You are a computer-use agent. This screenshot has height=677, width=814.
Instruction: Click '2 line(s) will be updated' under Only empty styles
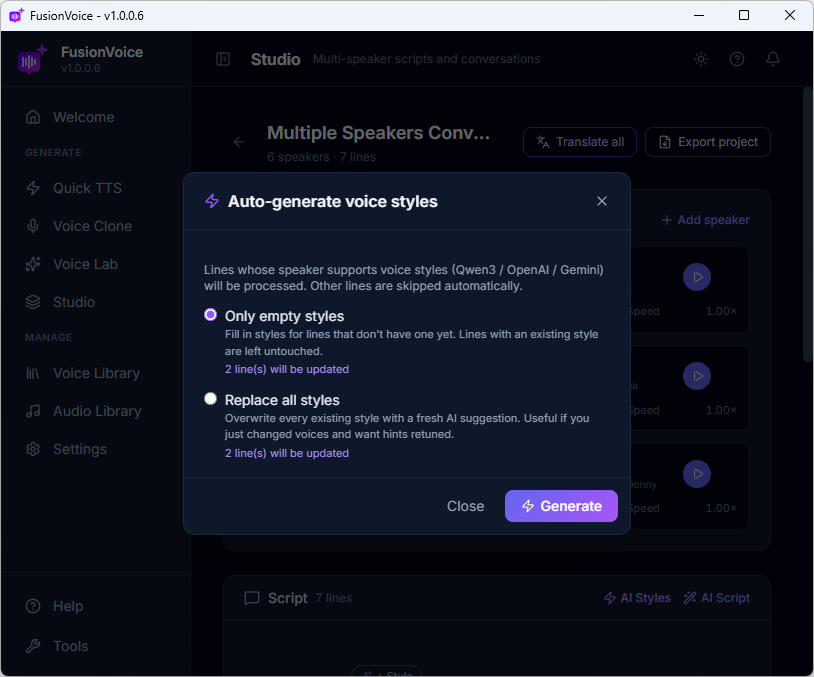pyautogui.click(x=287, y=369)
